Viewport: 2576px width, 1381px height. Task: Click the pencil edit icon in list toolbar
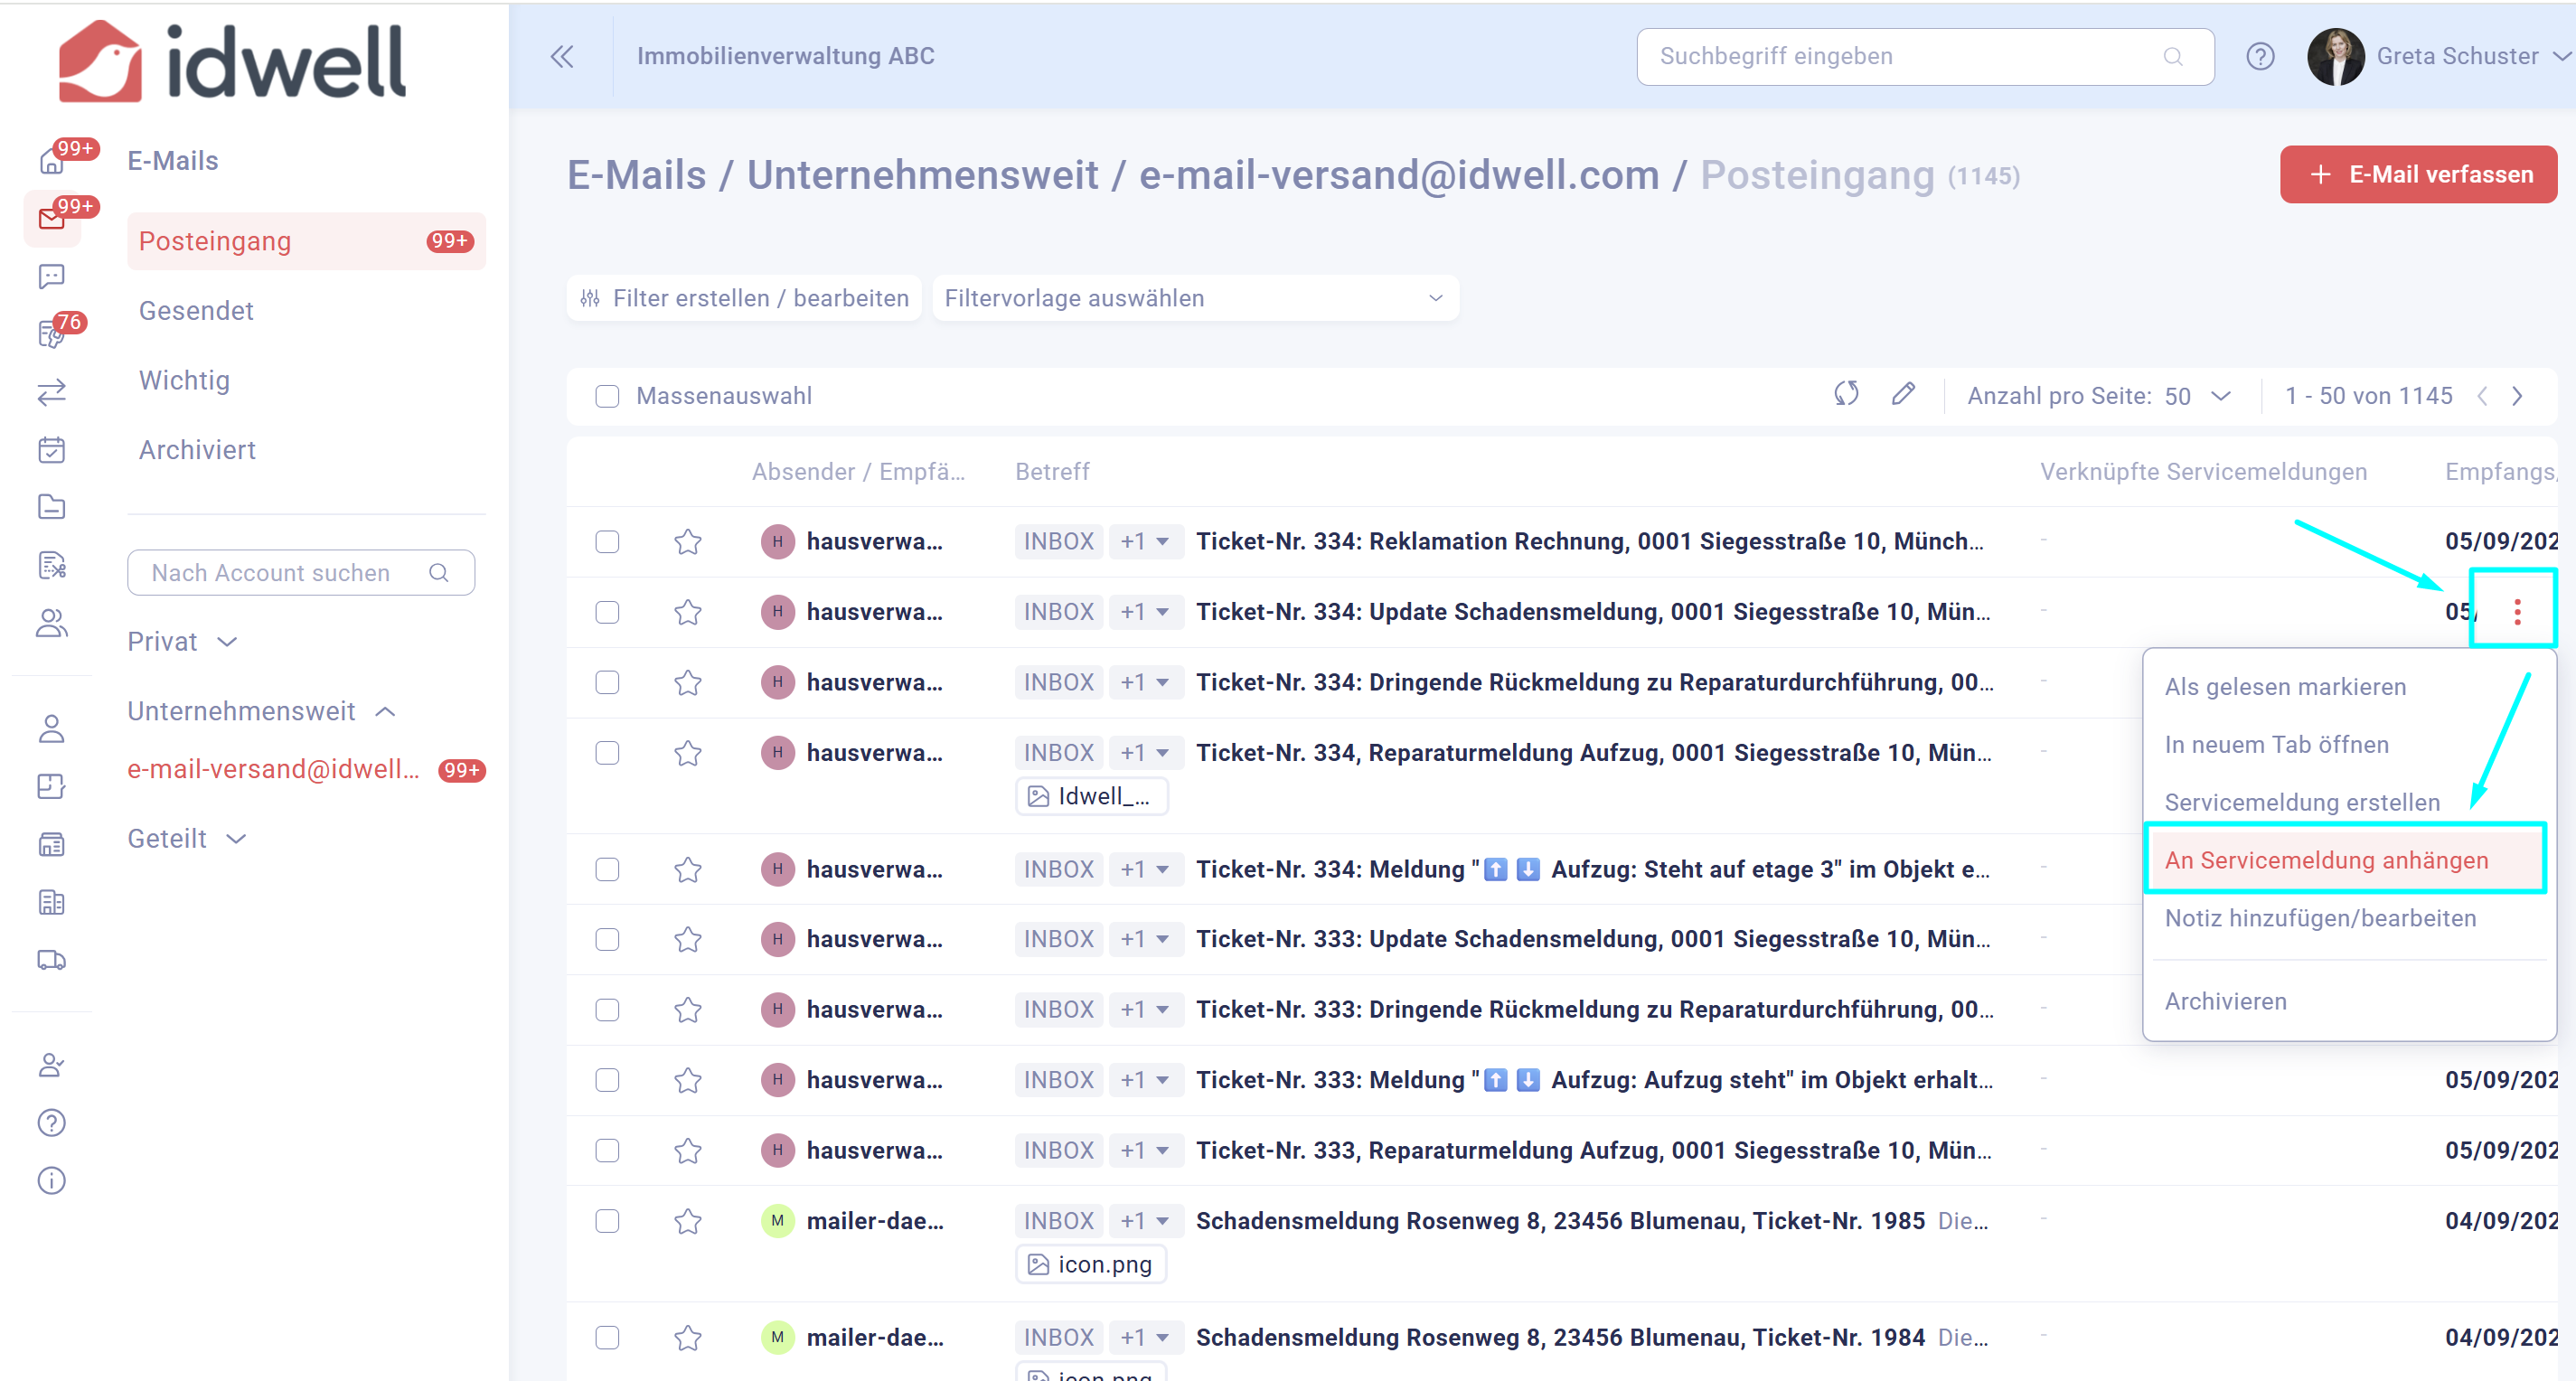1903,394
